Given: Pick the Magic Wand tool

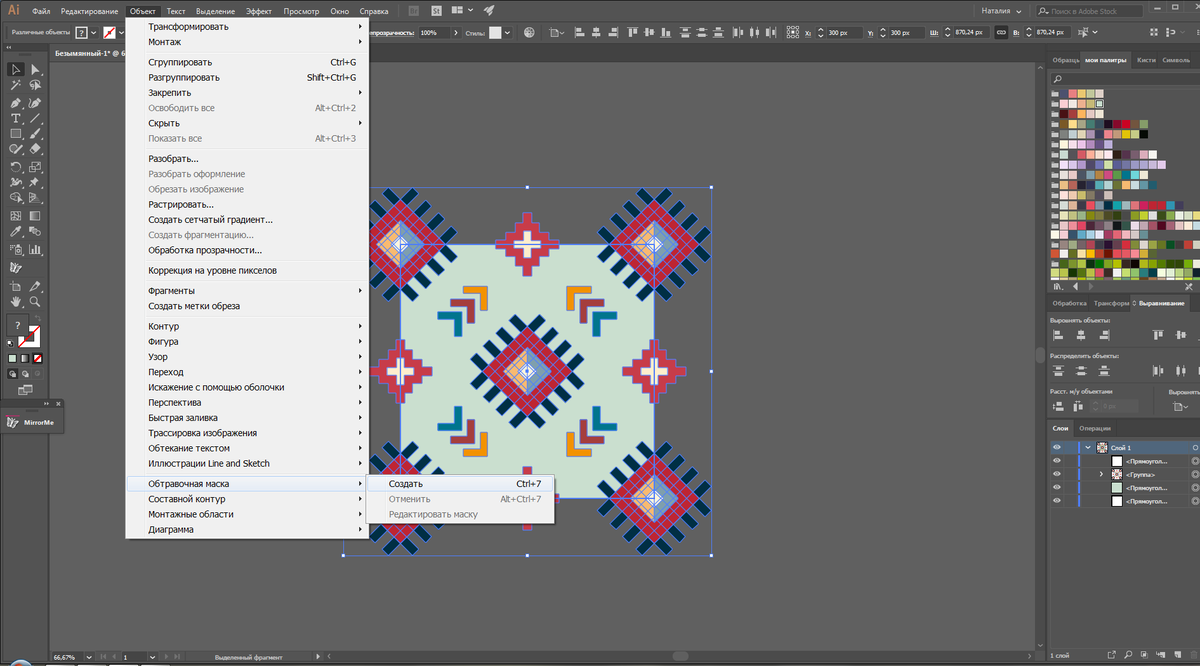Looking at the screenshot, I should [x=16, y=85].
